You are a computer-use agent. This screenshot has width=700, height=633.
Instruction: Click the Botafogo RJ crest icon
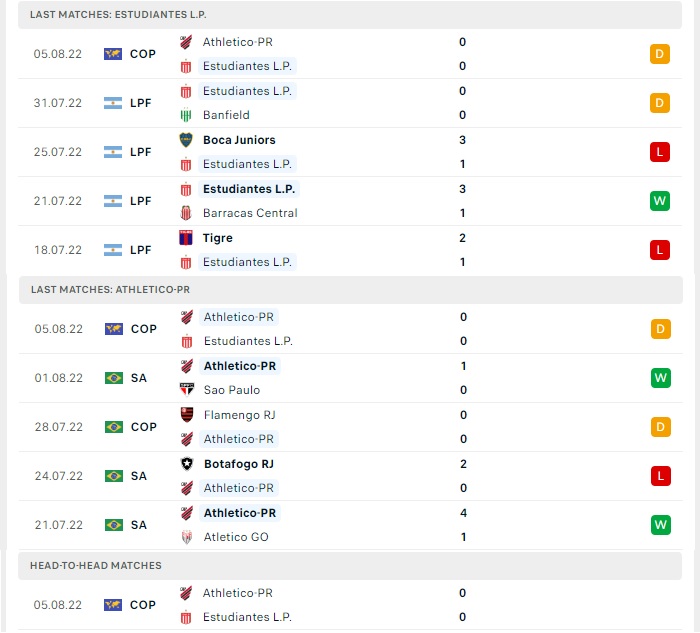point(187,464)
